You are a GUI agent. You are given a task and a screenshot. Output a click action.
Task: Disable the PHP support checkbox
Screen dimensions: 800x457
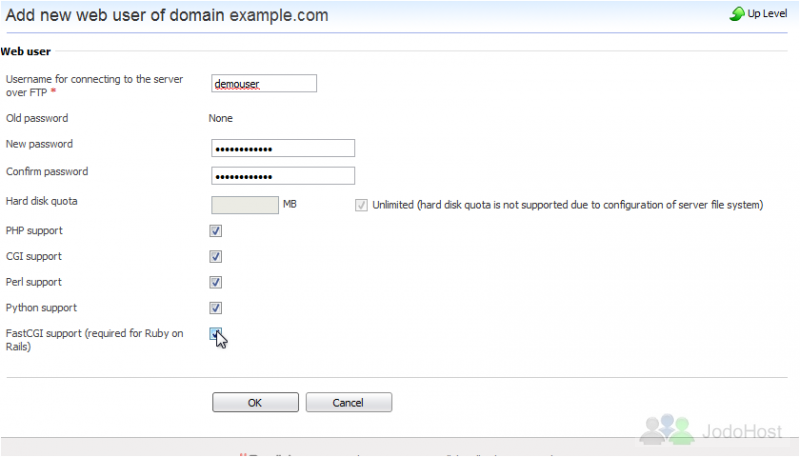[x=215, y=231]
